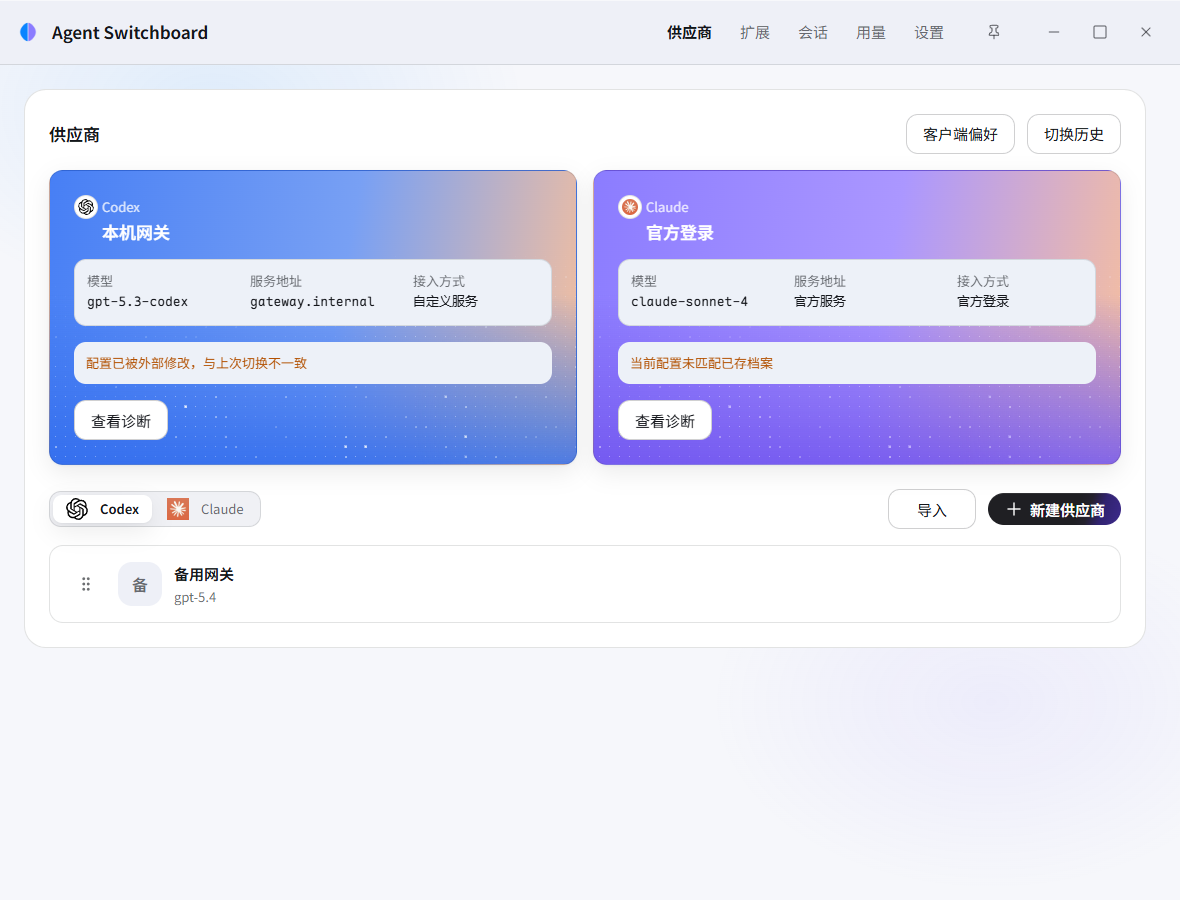This screenshot has width=1180, height=900.
Task: Click the 官方服务 service address value
Action: [820, 302]
